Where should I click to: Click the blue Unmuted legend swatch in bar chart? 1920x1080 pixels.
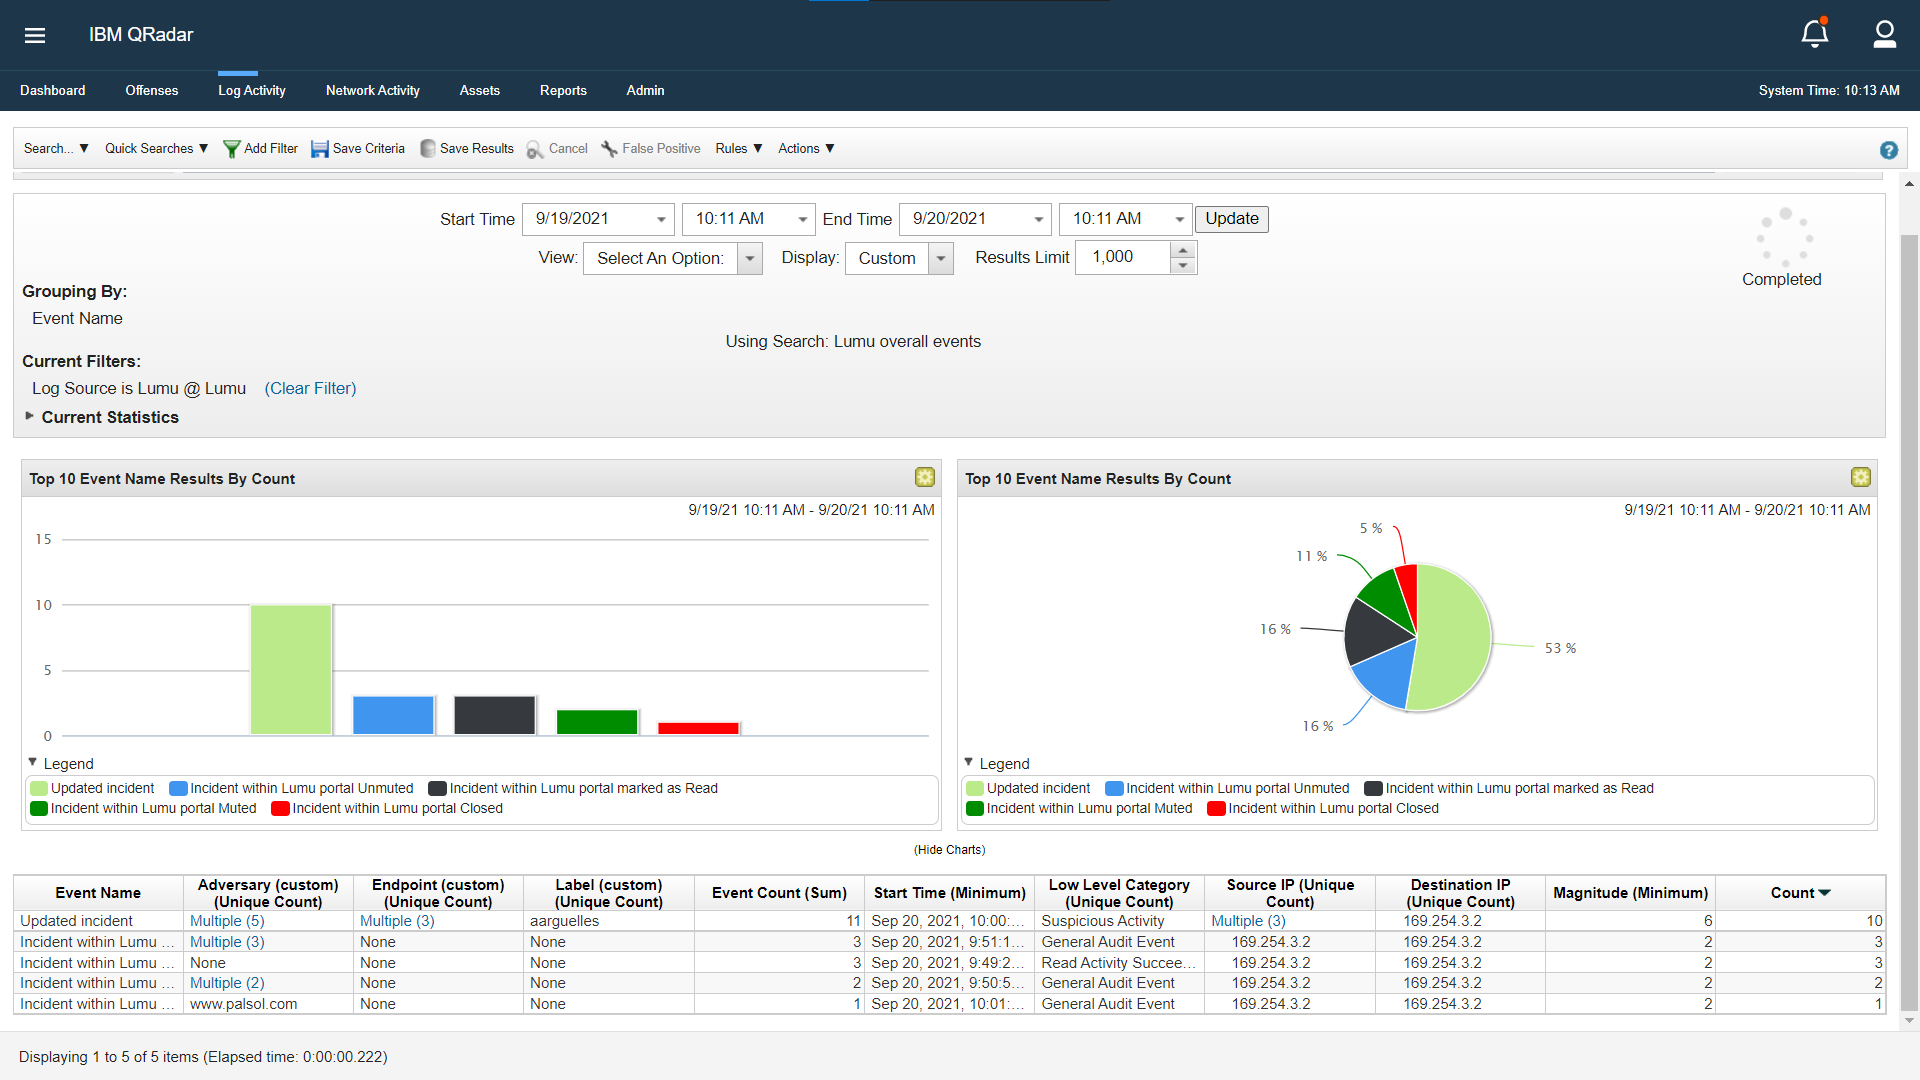pos(178,788)
